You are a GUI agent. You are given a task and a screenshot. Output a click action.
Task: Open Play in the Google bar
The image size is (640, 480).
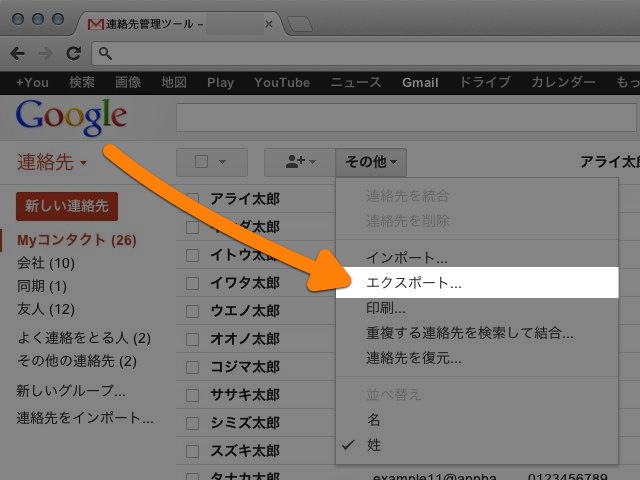[x=220, y=82]
